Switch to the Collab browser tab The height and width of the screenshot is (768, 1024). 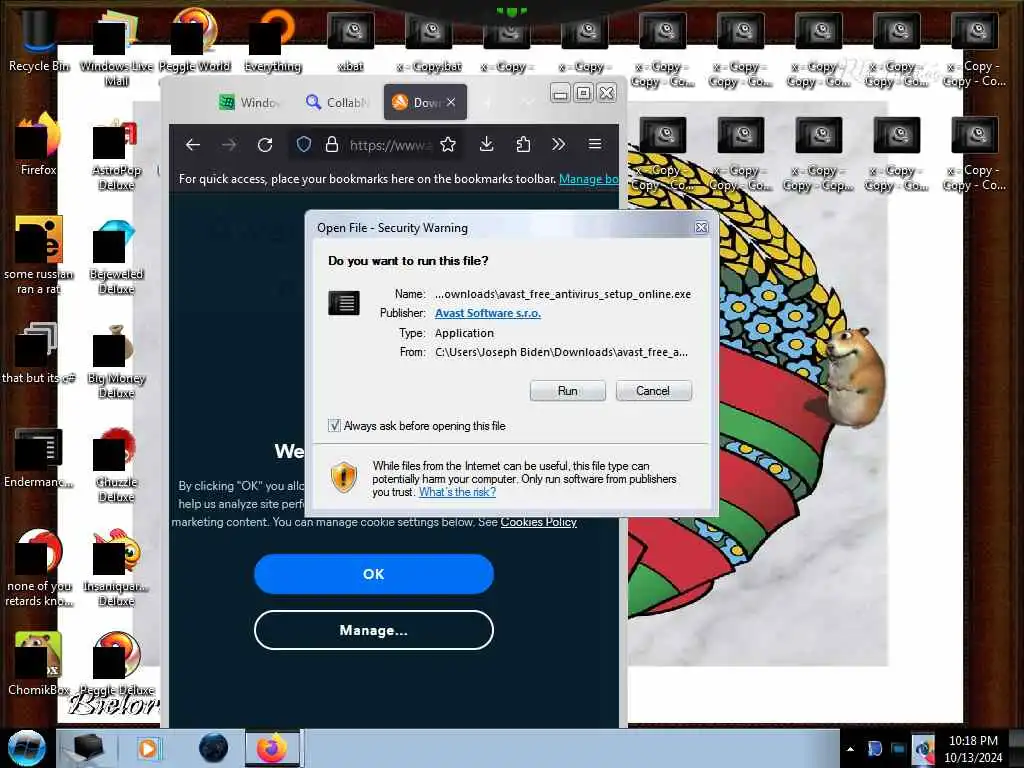338,103
